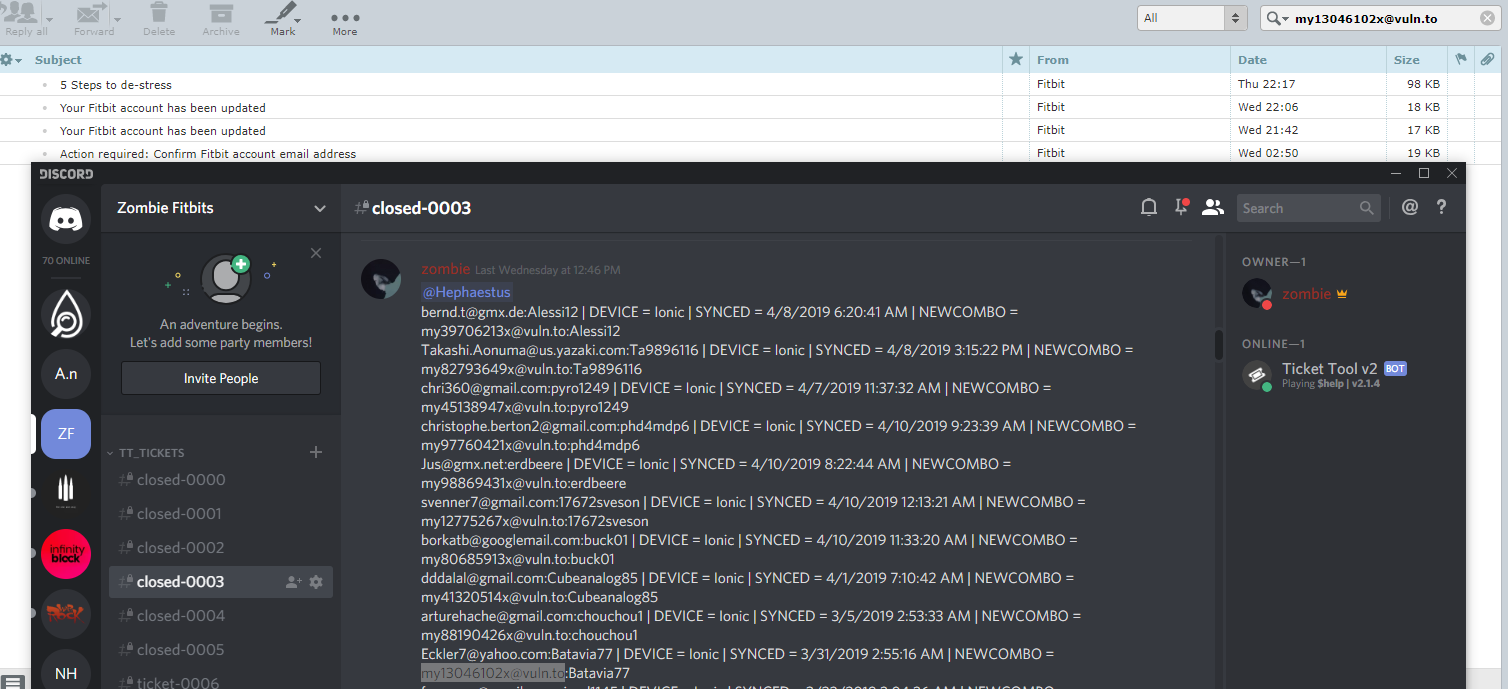
Task: Open the ticket-0006 channel
Action: point(220,682)
